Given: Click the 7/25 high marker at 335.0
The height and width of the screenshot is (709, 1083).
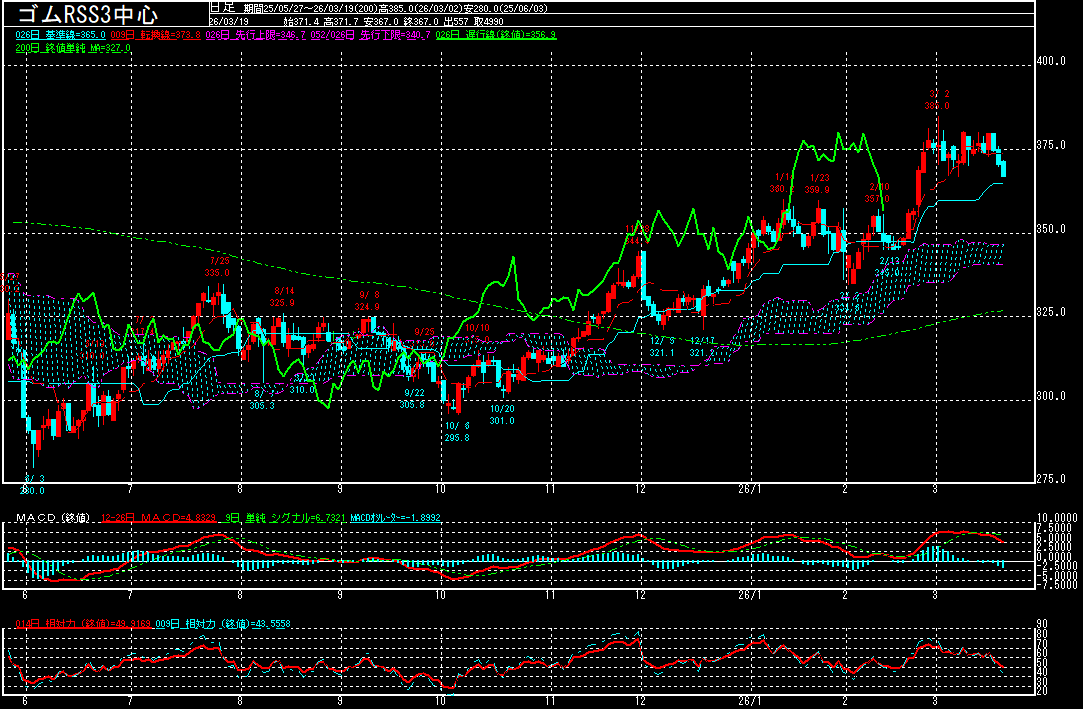Looking at the screenshot, I should pos(219,267).
